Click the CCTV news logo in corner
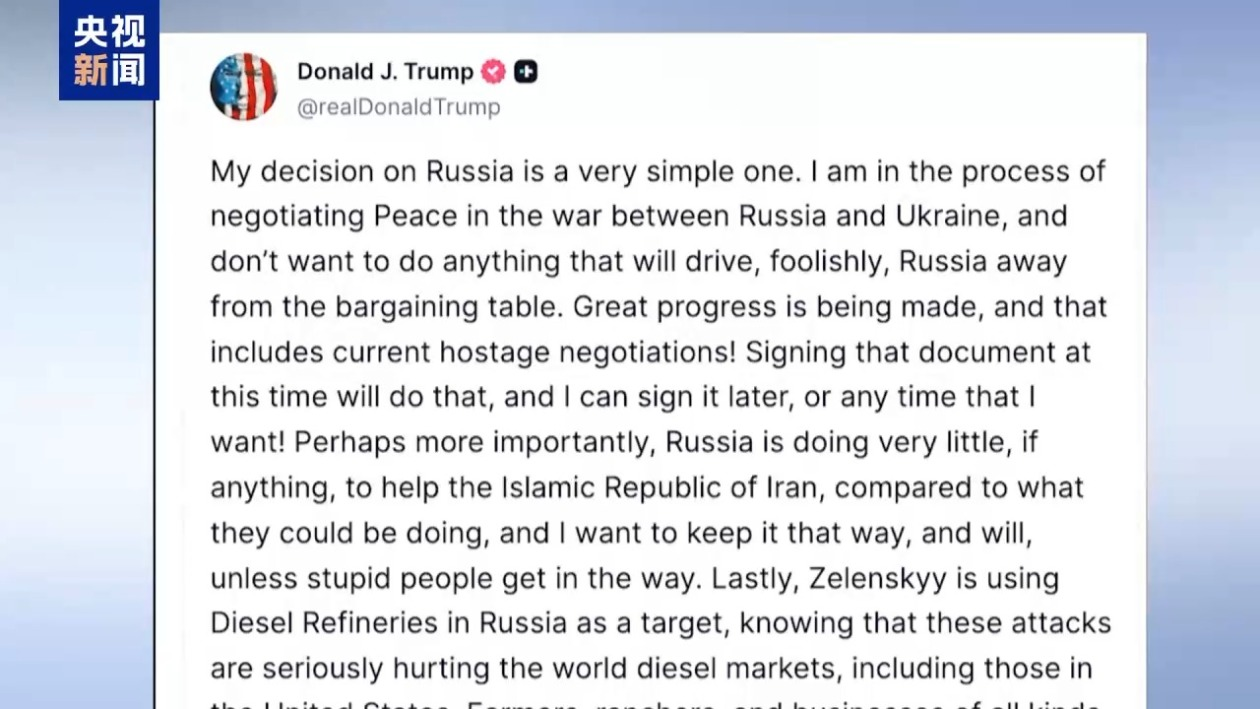Viewport: 1260px width, 709px height. (x=108, y=50)
